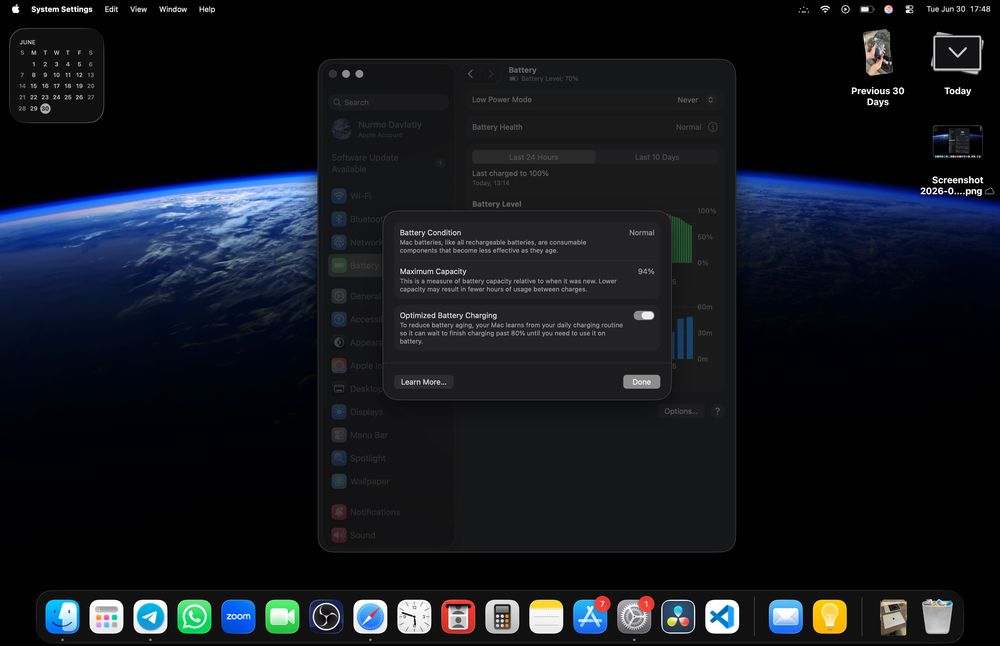Select Wi-Fi in the Settings sidebar
1000x646 pixels.
point(388,196)
